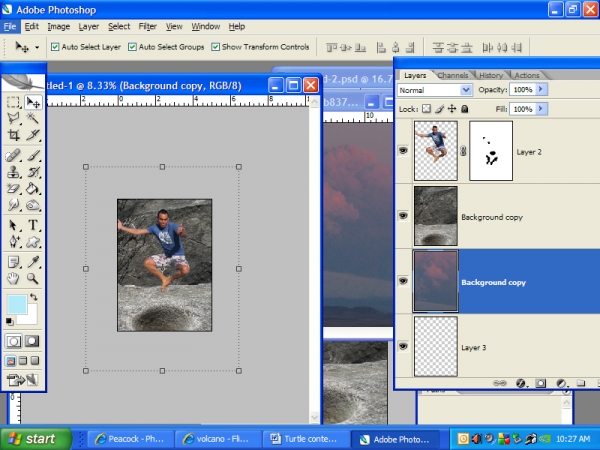Screen dimensions: 600x450
Task: Toggle Auto Select Layer checkbox
Action: click(55, 47)
